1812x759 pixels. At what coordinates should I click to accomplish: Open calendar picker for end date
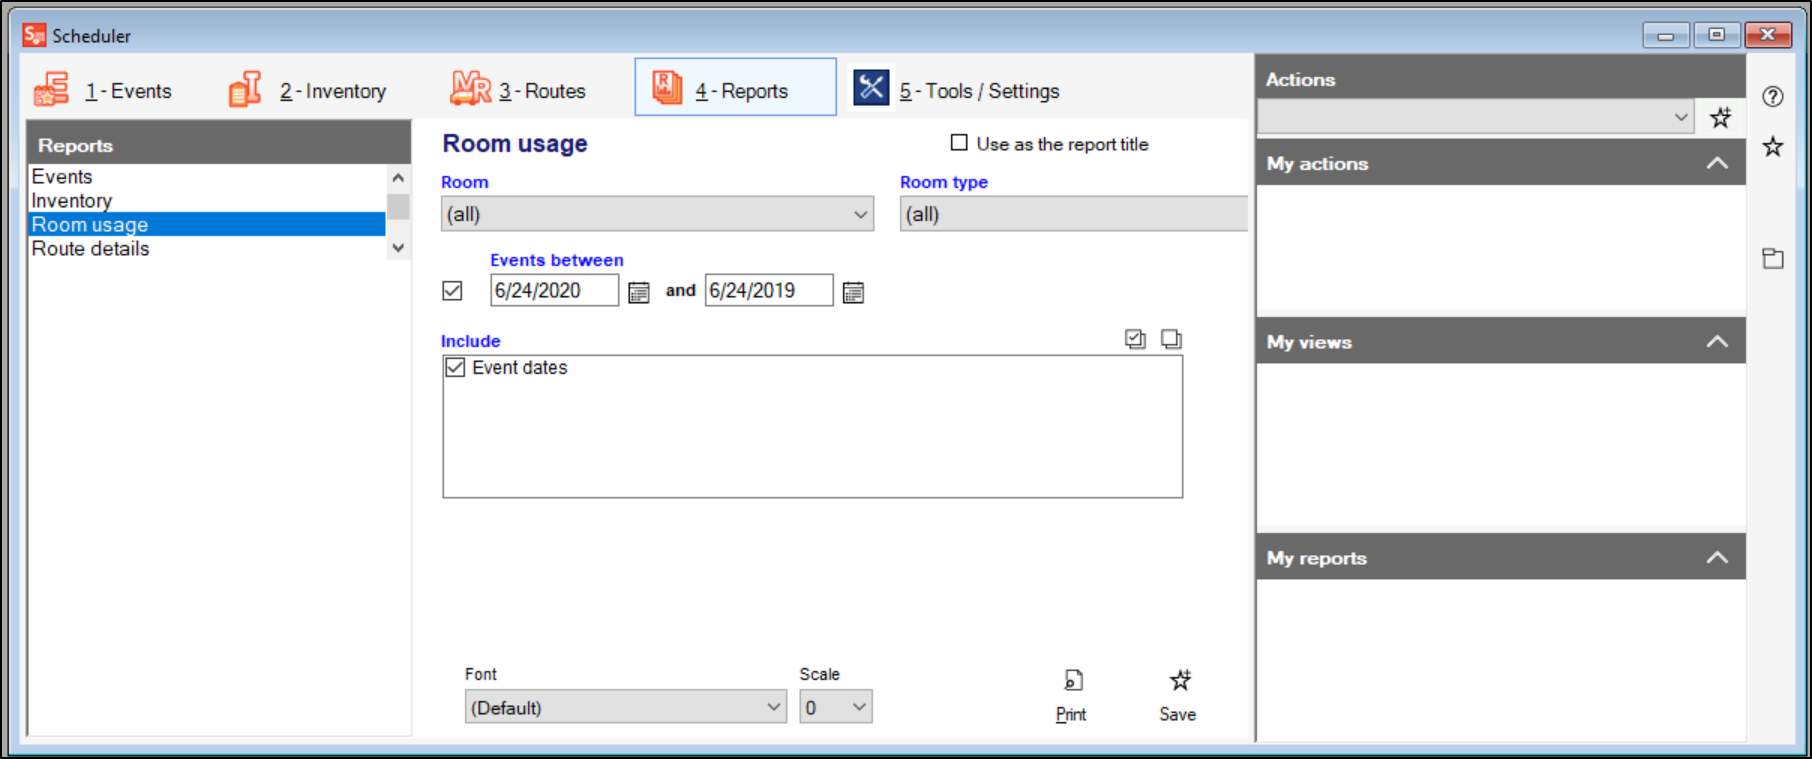click(853, 292)
